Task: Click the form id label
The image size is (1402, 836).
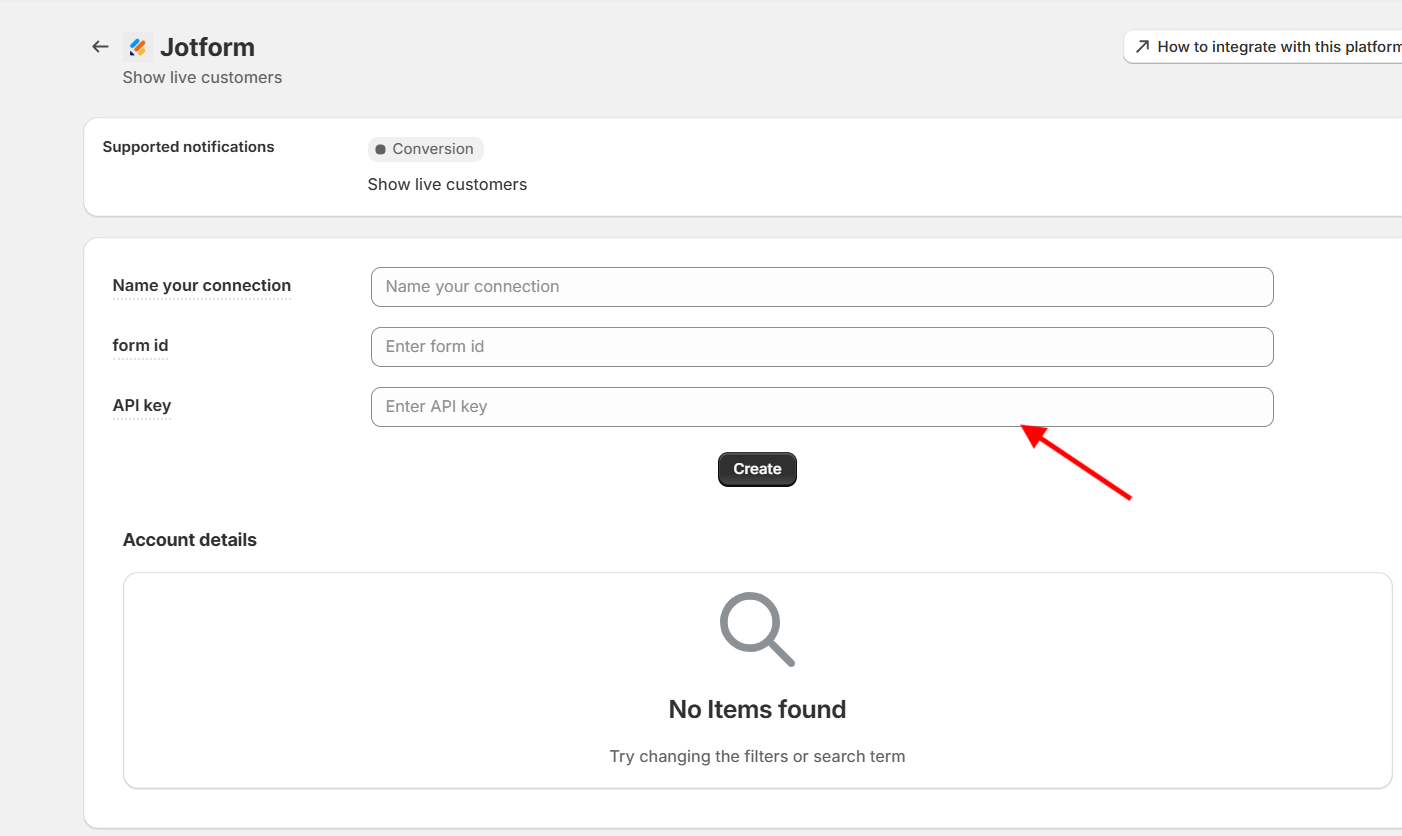Action: point(140,346)
